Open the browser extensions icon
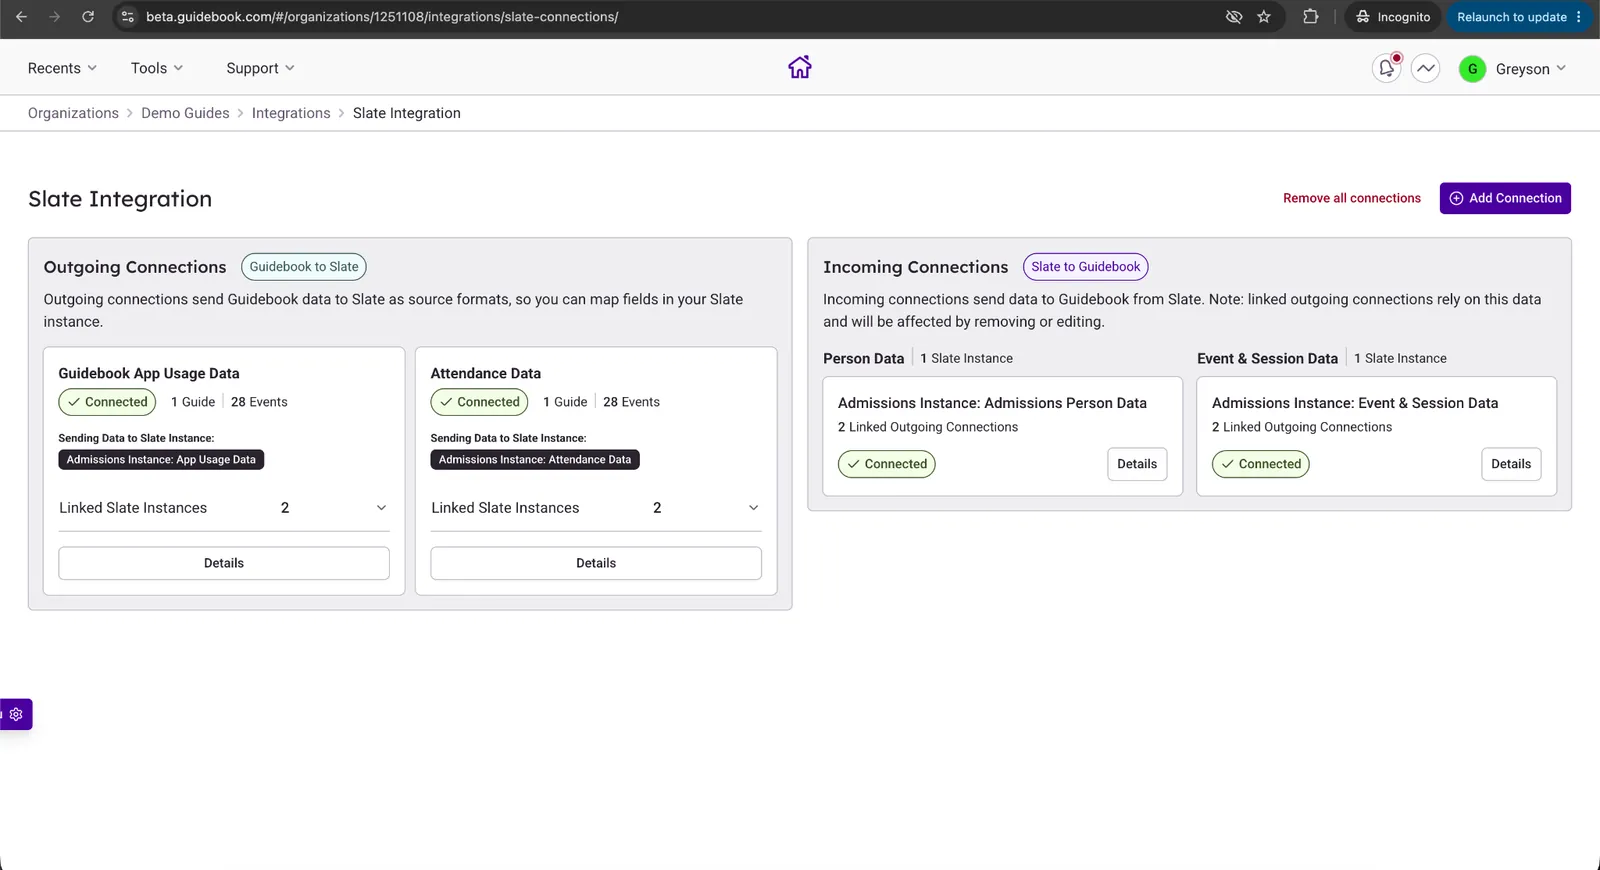 1310,17
